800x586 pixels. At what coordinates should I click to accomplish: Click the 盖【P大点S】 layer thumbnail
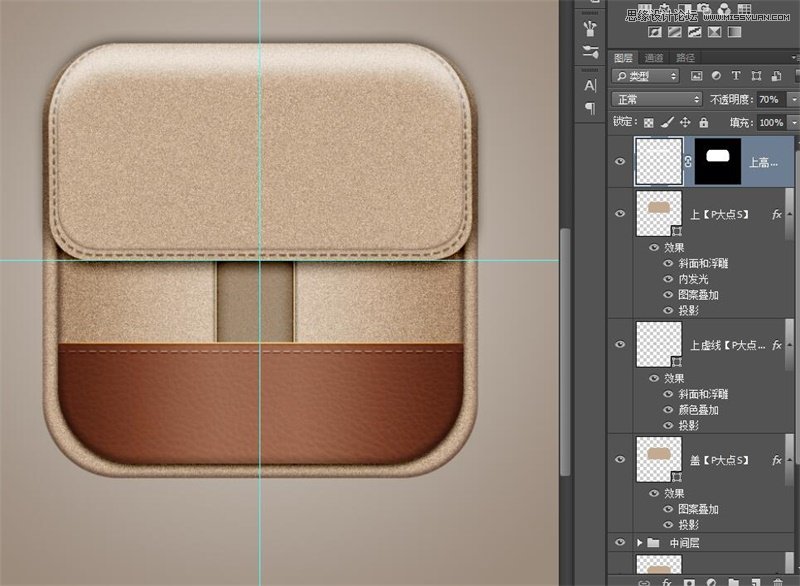tap(659, 460)
